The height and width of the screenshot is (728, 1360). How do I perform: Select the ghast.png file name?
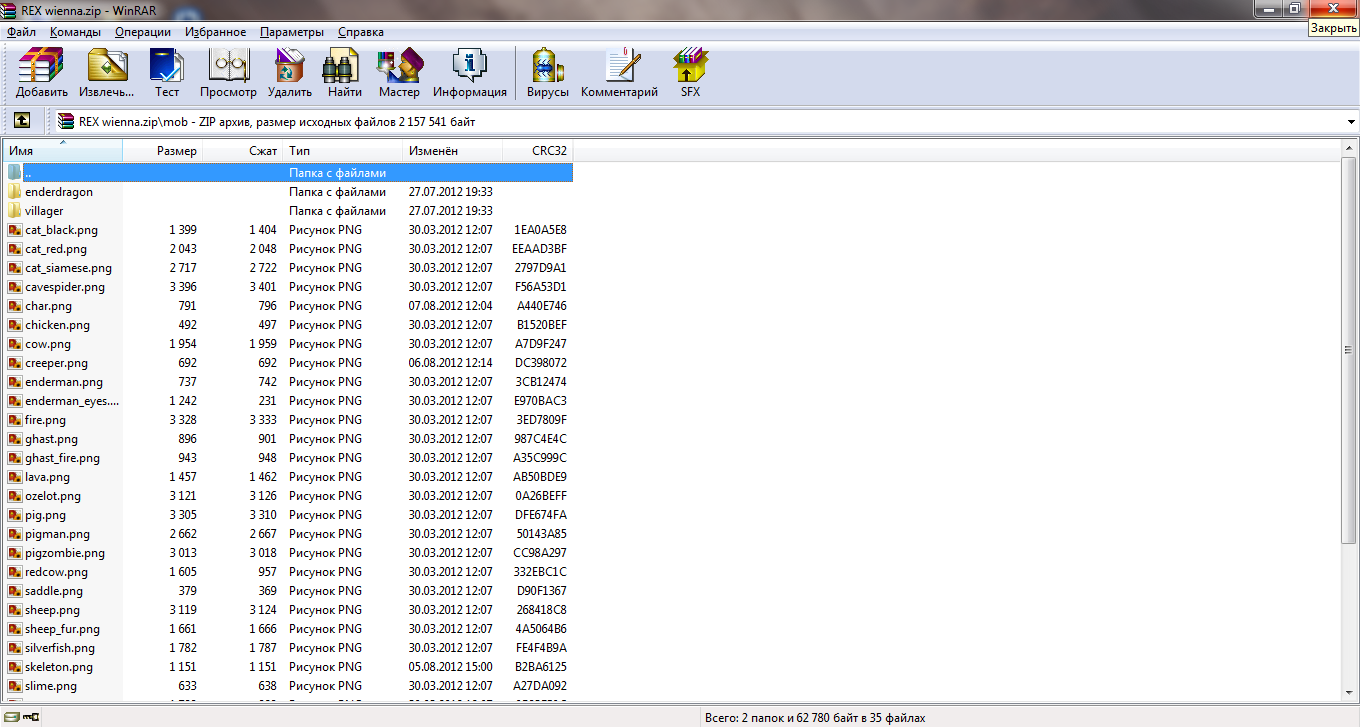(52, 439)
